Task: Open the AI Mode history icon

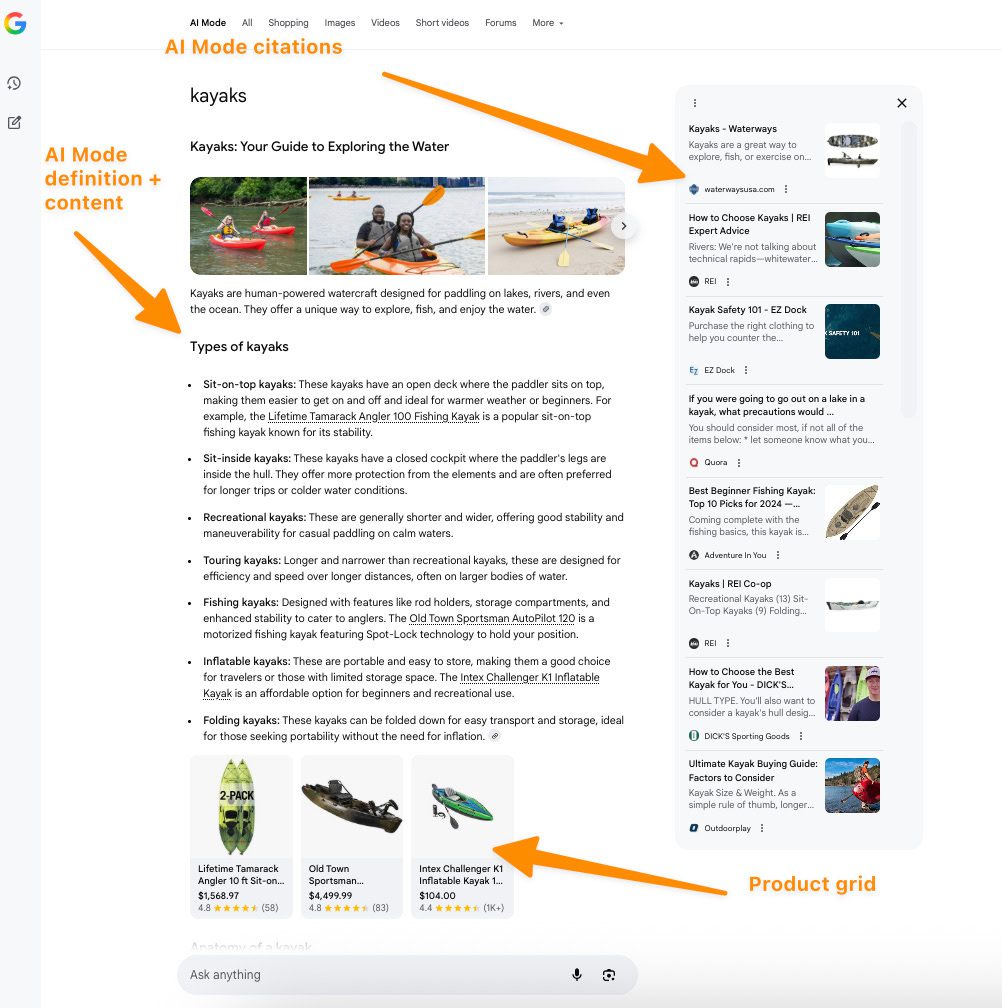Action: (x=14, y=83)
